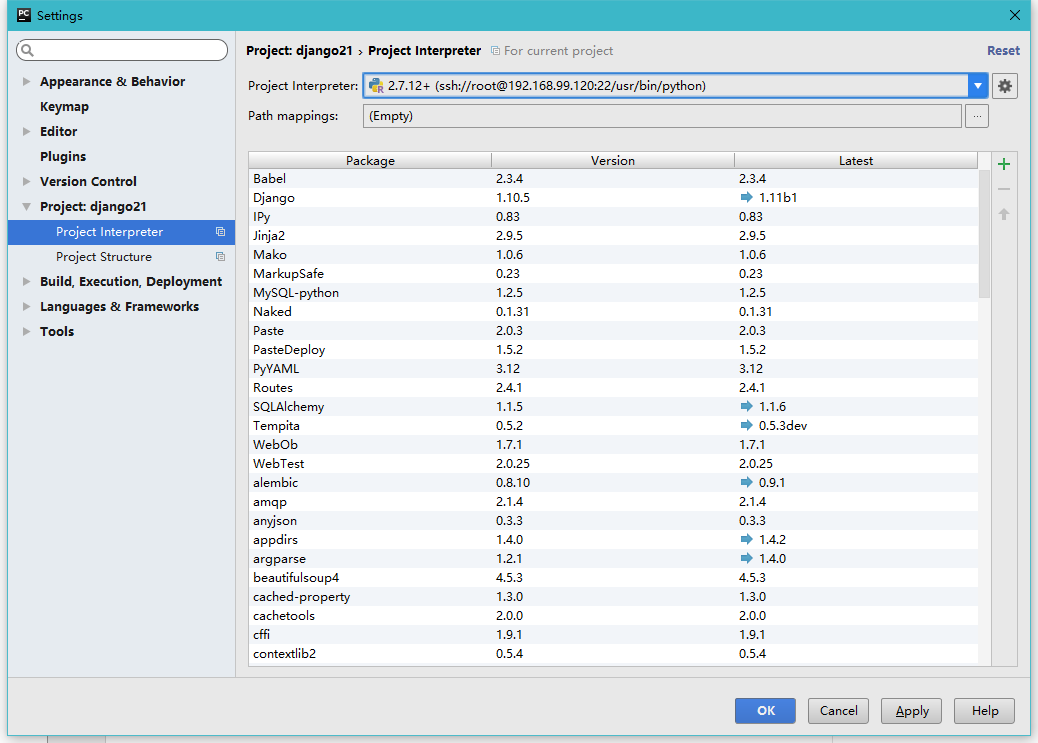Click the copy icon beside Project Structure item
The width and height of the screenshot is (1038, 743).
[x=220, y=257]
